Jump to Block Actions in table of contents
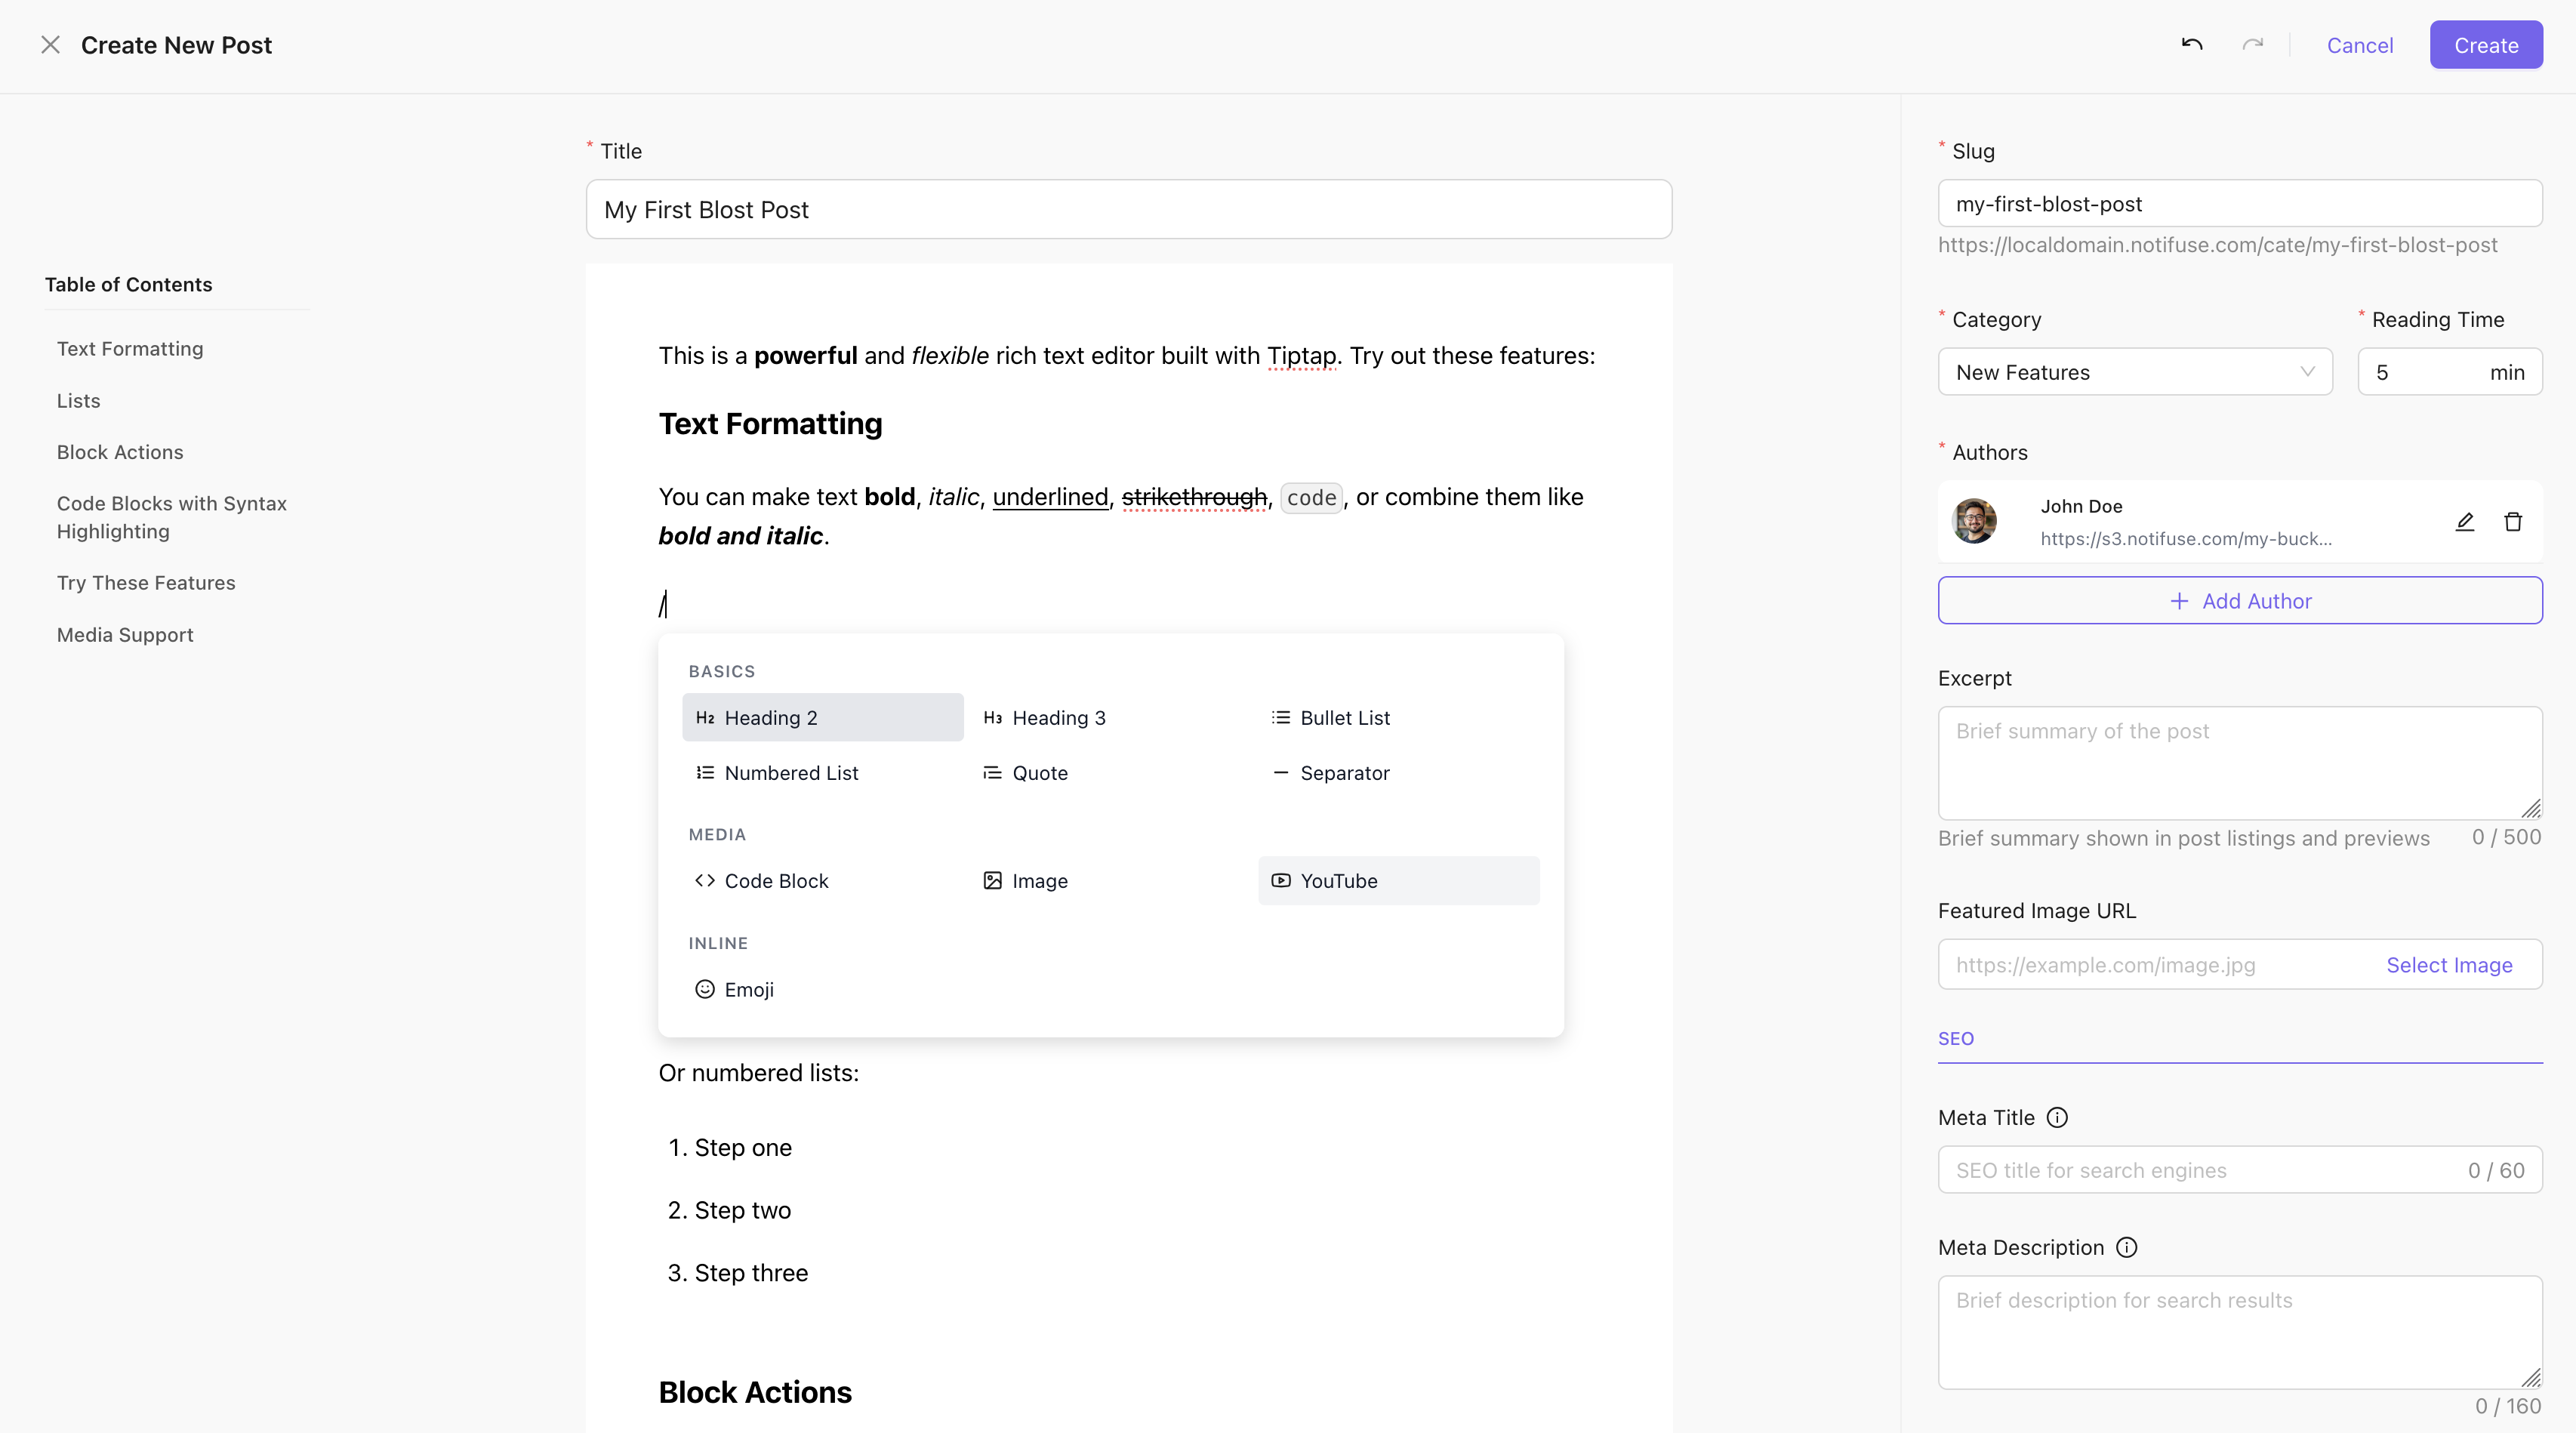 coord(120,452)
